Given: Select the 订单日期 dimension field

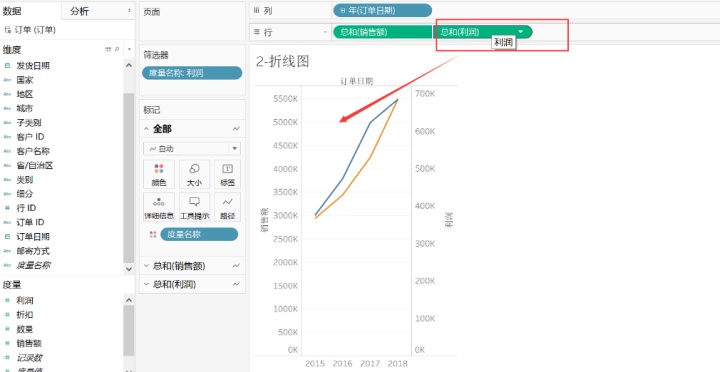Looking at the screenshot, I should (33, 237).
